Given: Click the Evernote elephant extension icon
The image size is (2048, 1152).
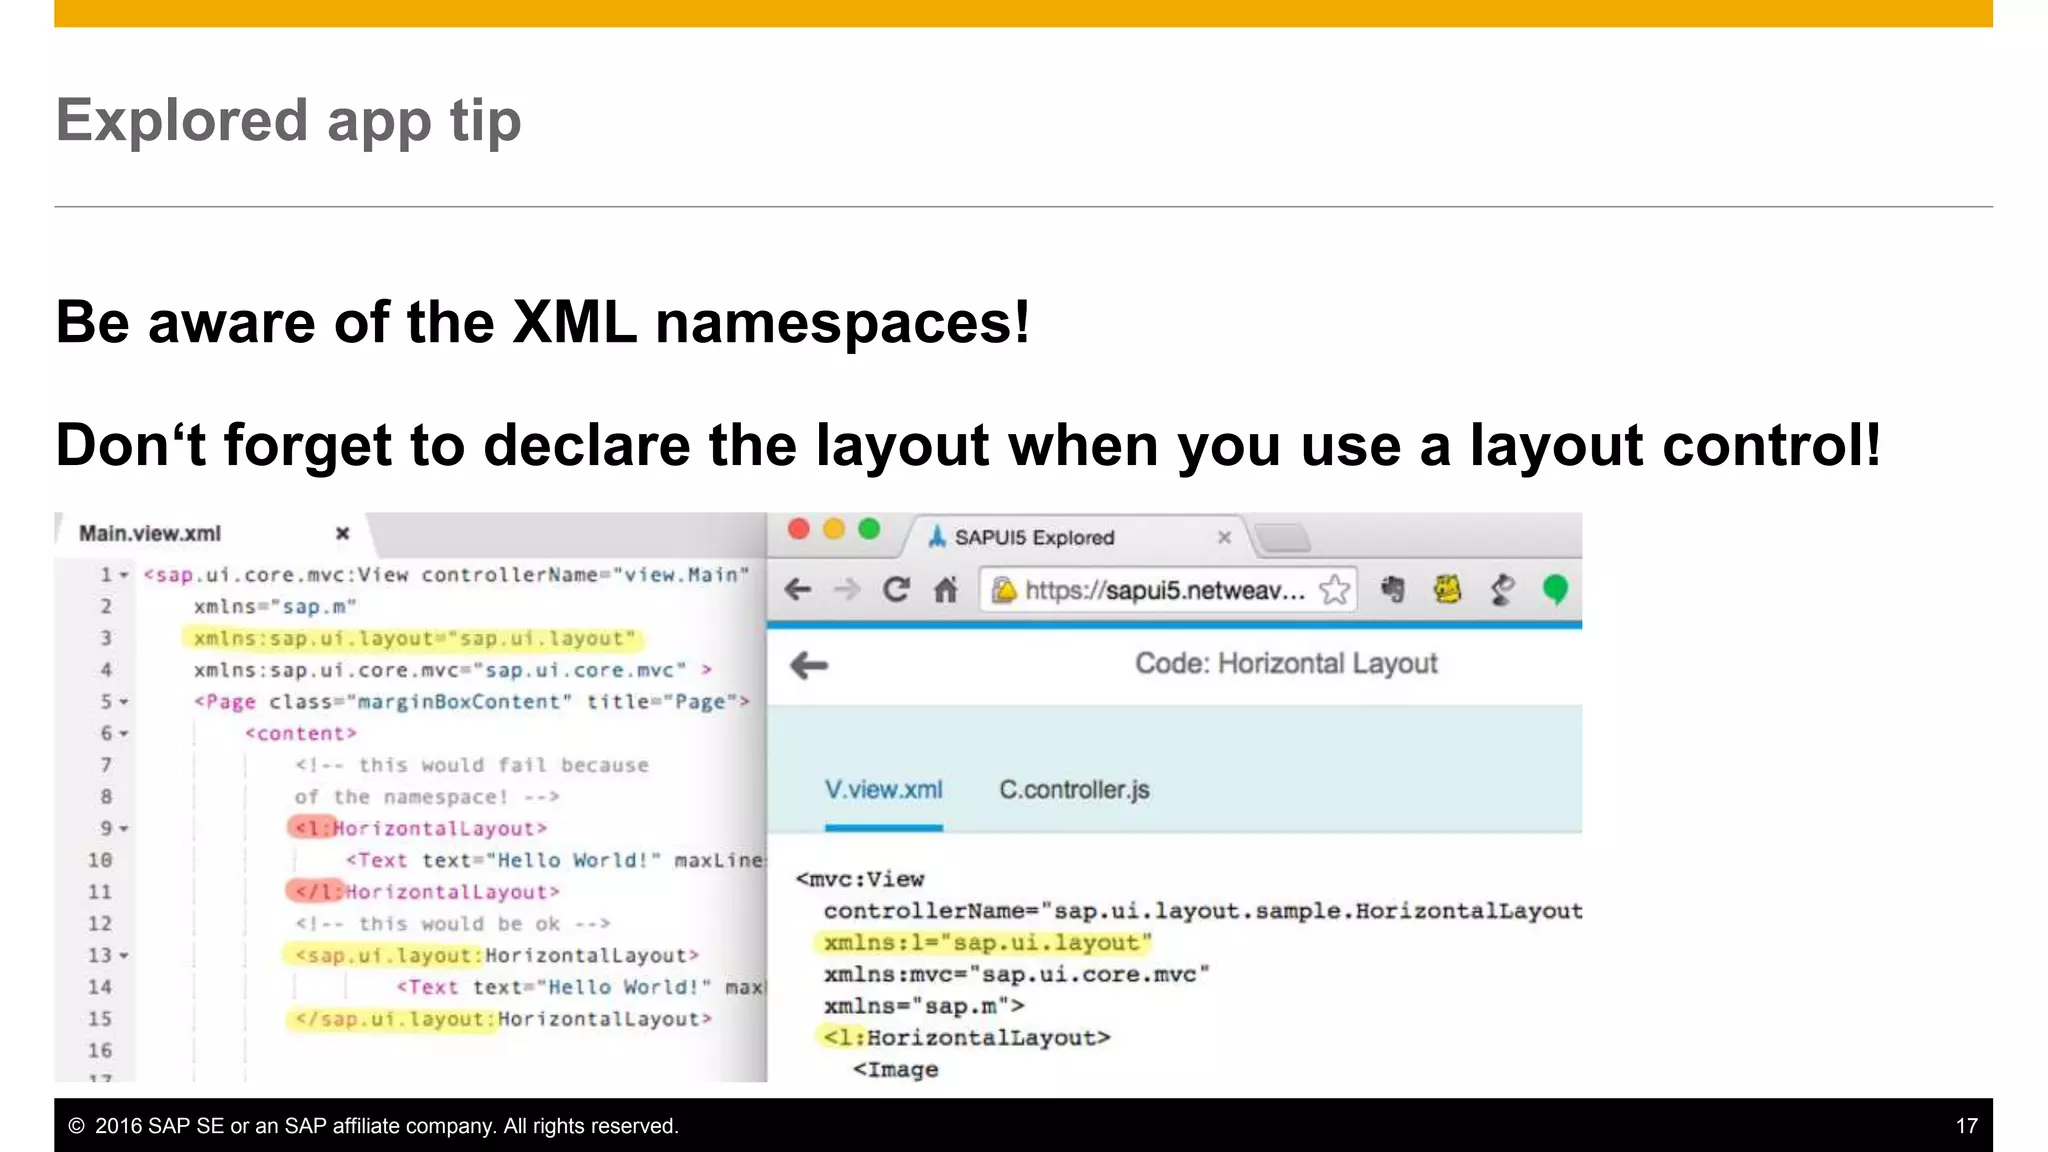Looking at the screenshot, I should coord(1393,590).
